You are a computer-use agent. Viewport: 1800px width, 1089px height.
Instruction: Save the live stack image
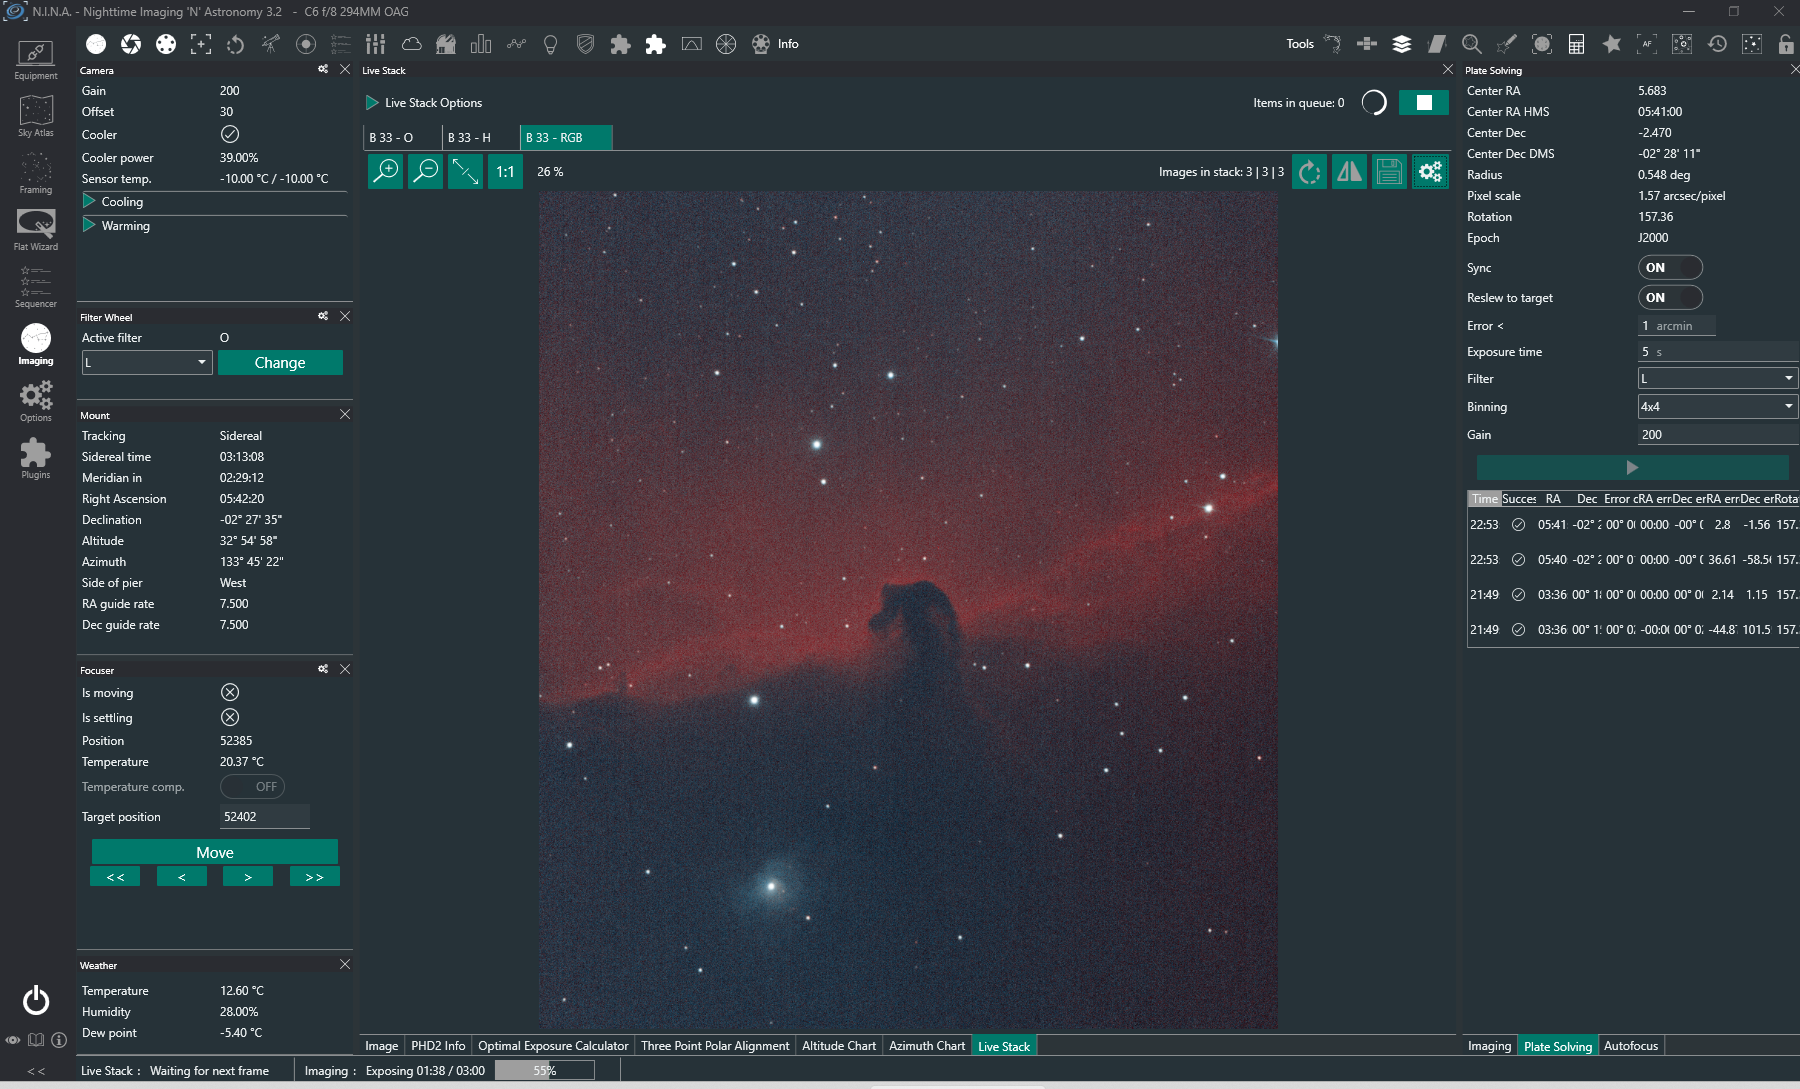pyautogui.click(x=1389, y=172)
